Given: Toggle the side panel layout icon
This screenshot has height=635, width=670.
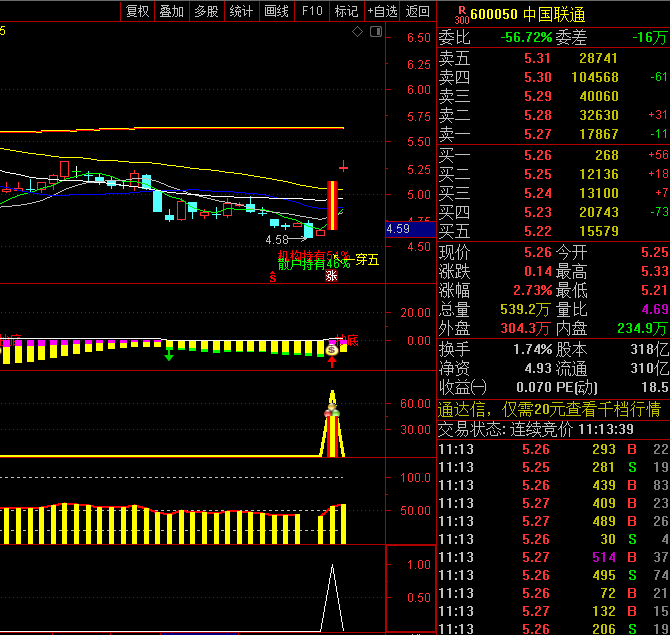Looking at the screenshot, I should 376,31.
